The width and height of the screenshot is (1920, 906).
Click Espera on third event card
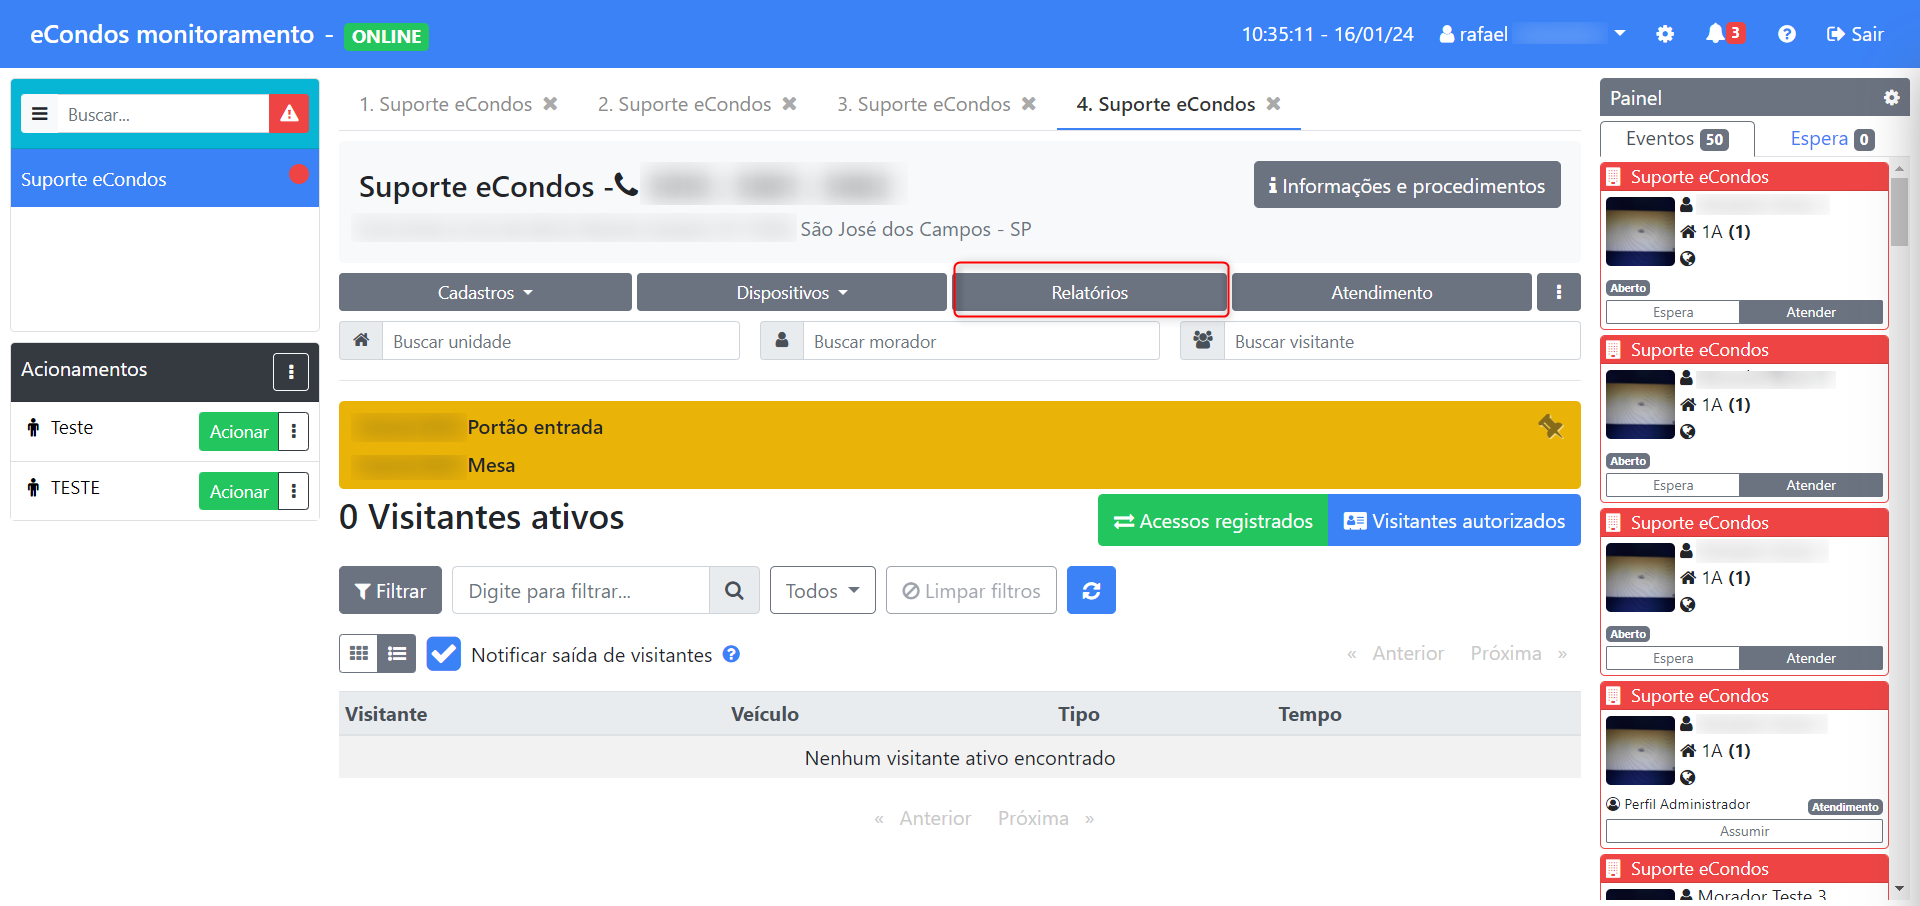[x=1673, y=658]
